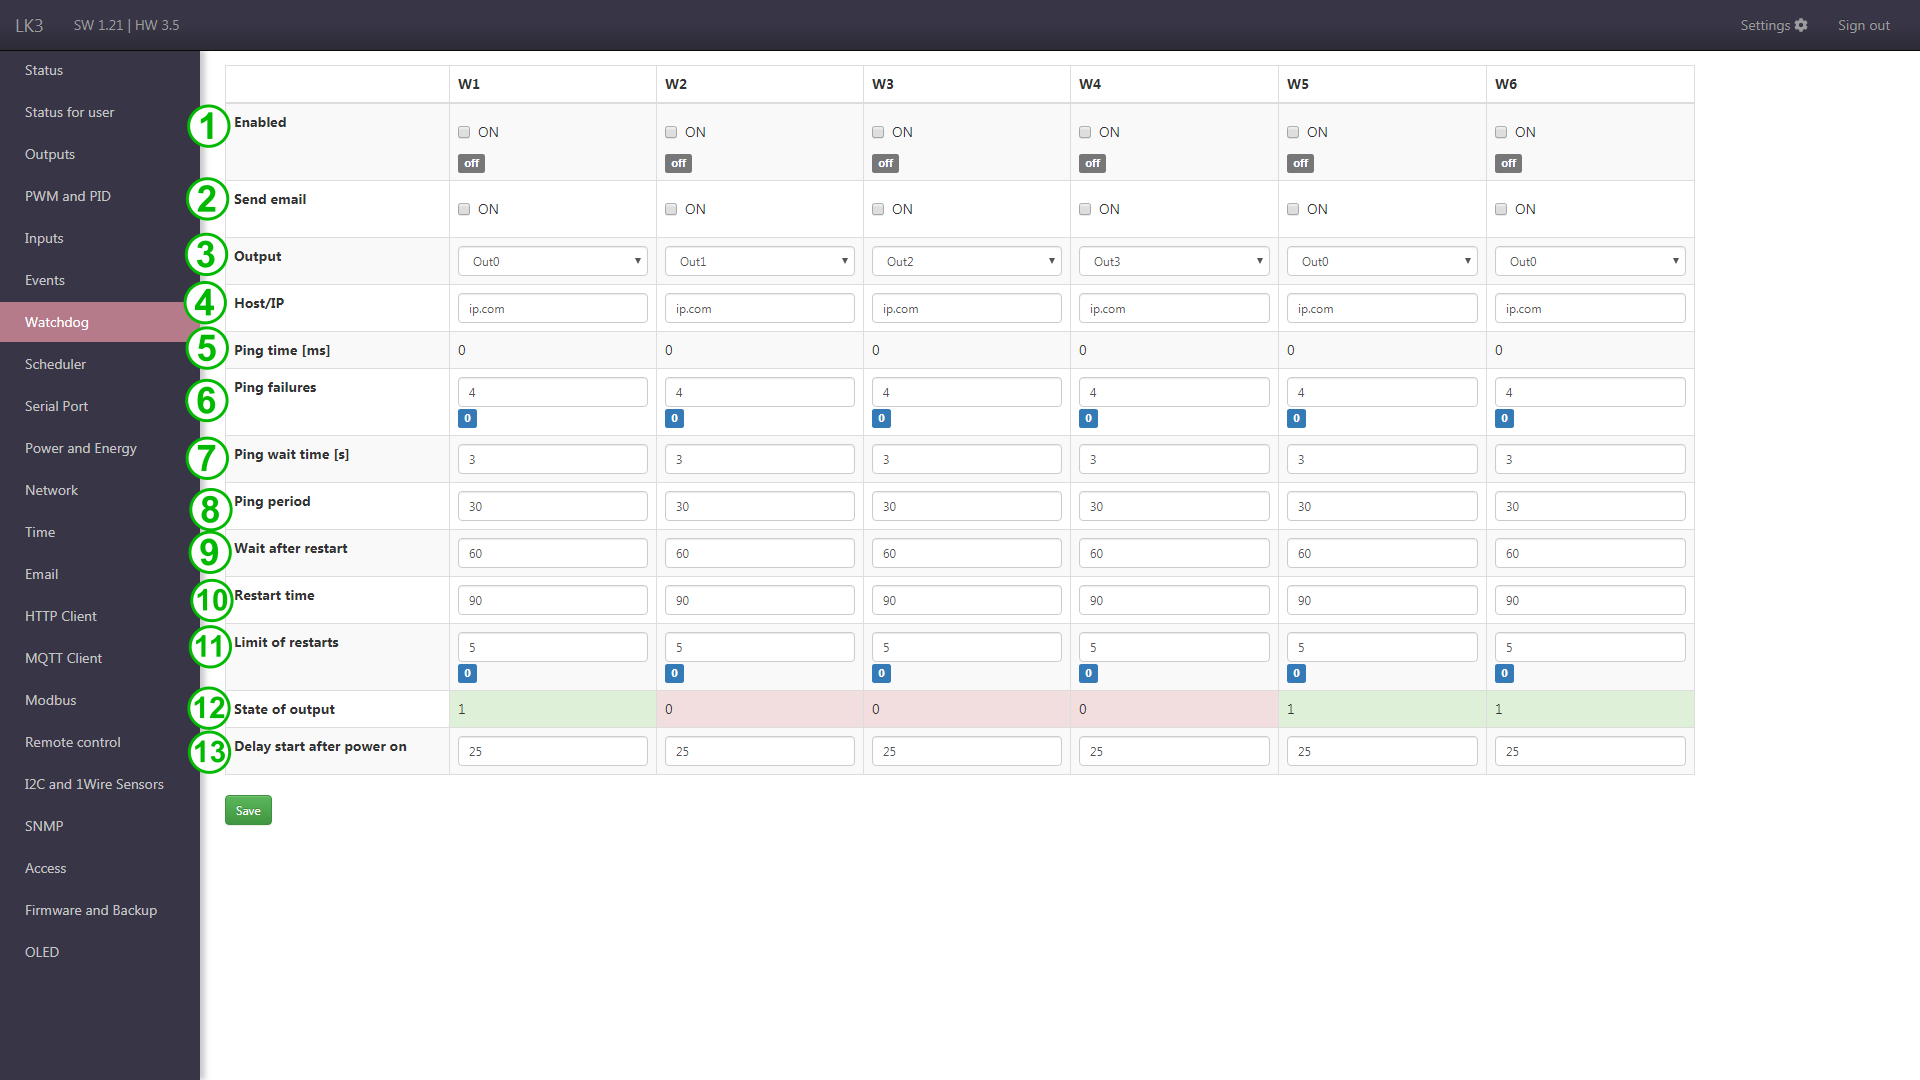This screenshot has width=1920, height=1080.
Task: Enable watchdog W5 checkbox
Action: [1293, 132]
